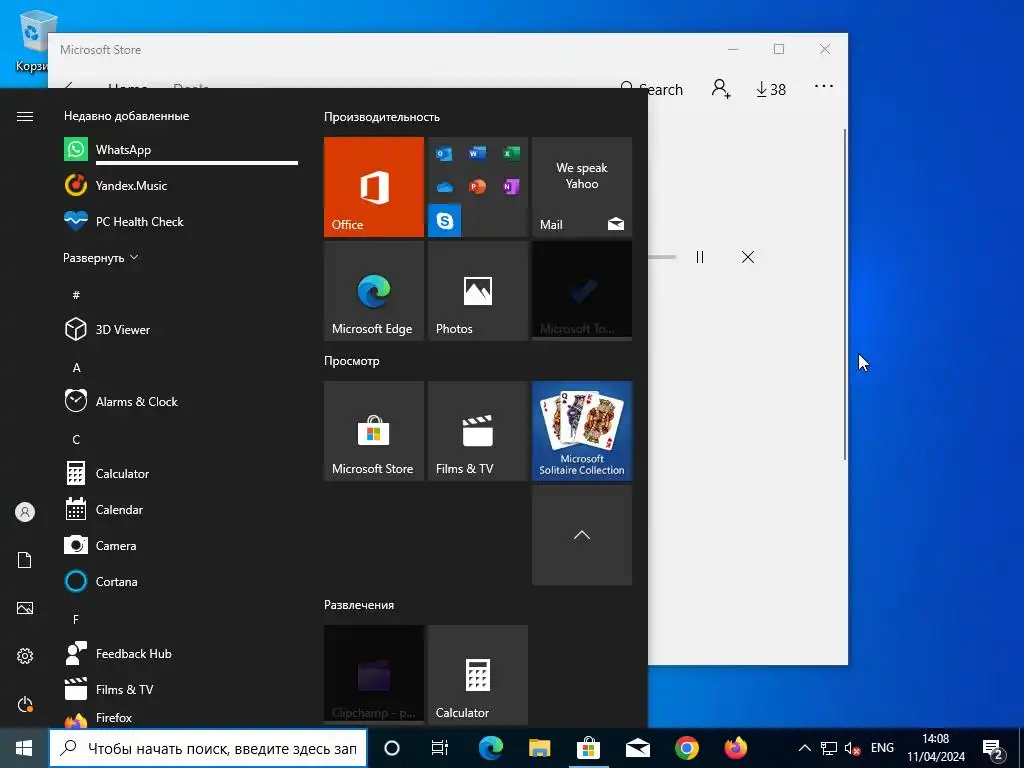Expand the recently added list (Развернуть)
Screen dimensions: 1024x768
pos(101,258)
